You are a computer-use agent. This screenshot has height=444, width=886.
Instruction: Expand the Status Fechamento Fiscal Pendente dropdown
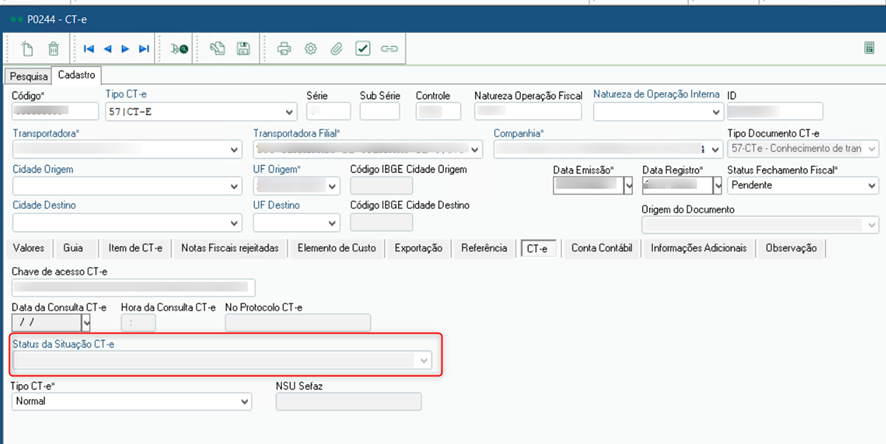[x=872, y=185]
